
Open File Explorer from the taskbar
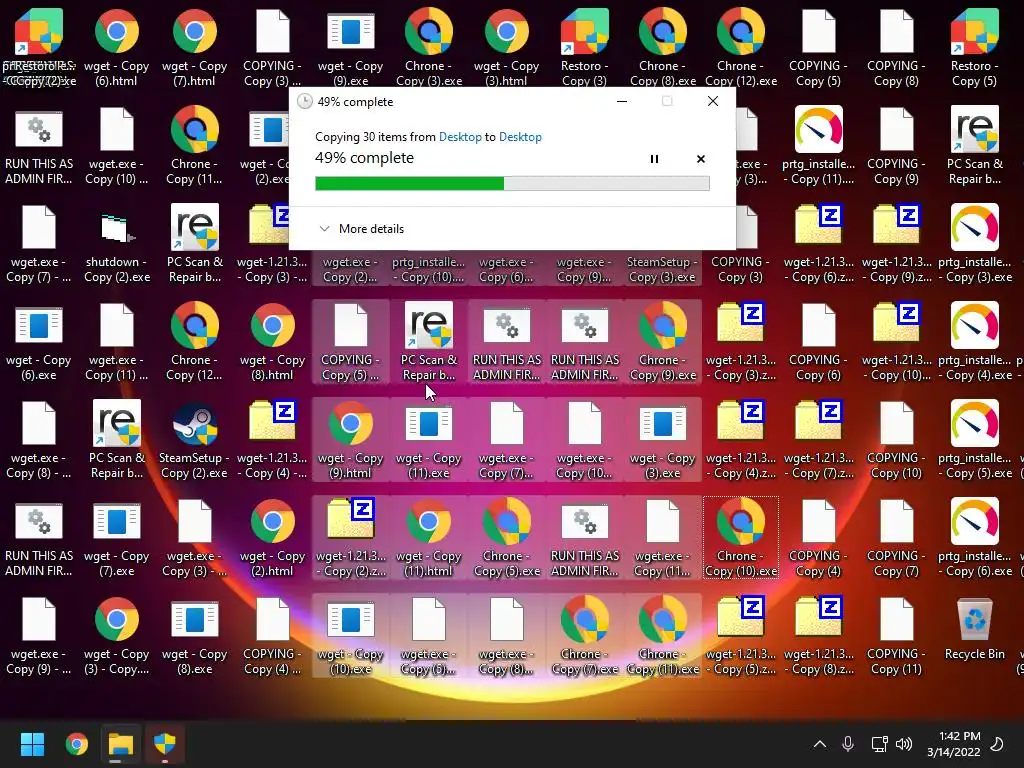point(121,744)
